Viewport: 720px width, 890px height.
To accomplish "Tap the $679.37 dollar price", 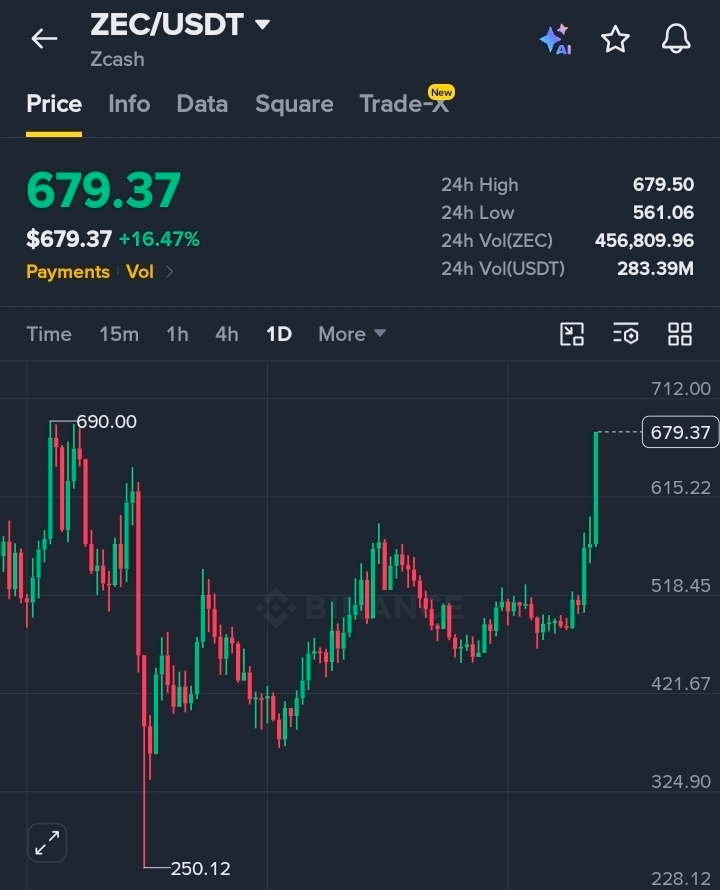I will 69,239.
